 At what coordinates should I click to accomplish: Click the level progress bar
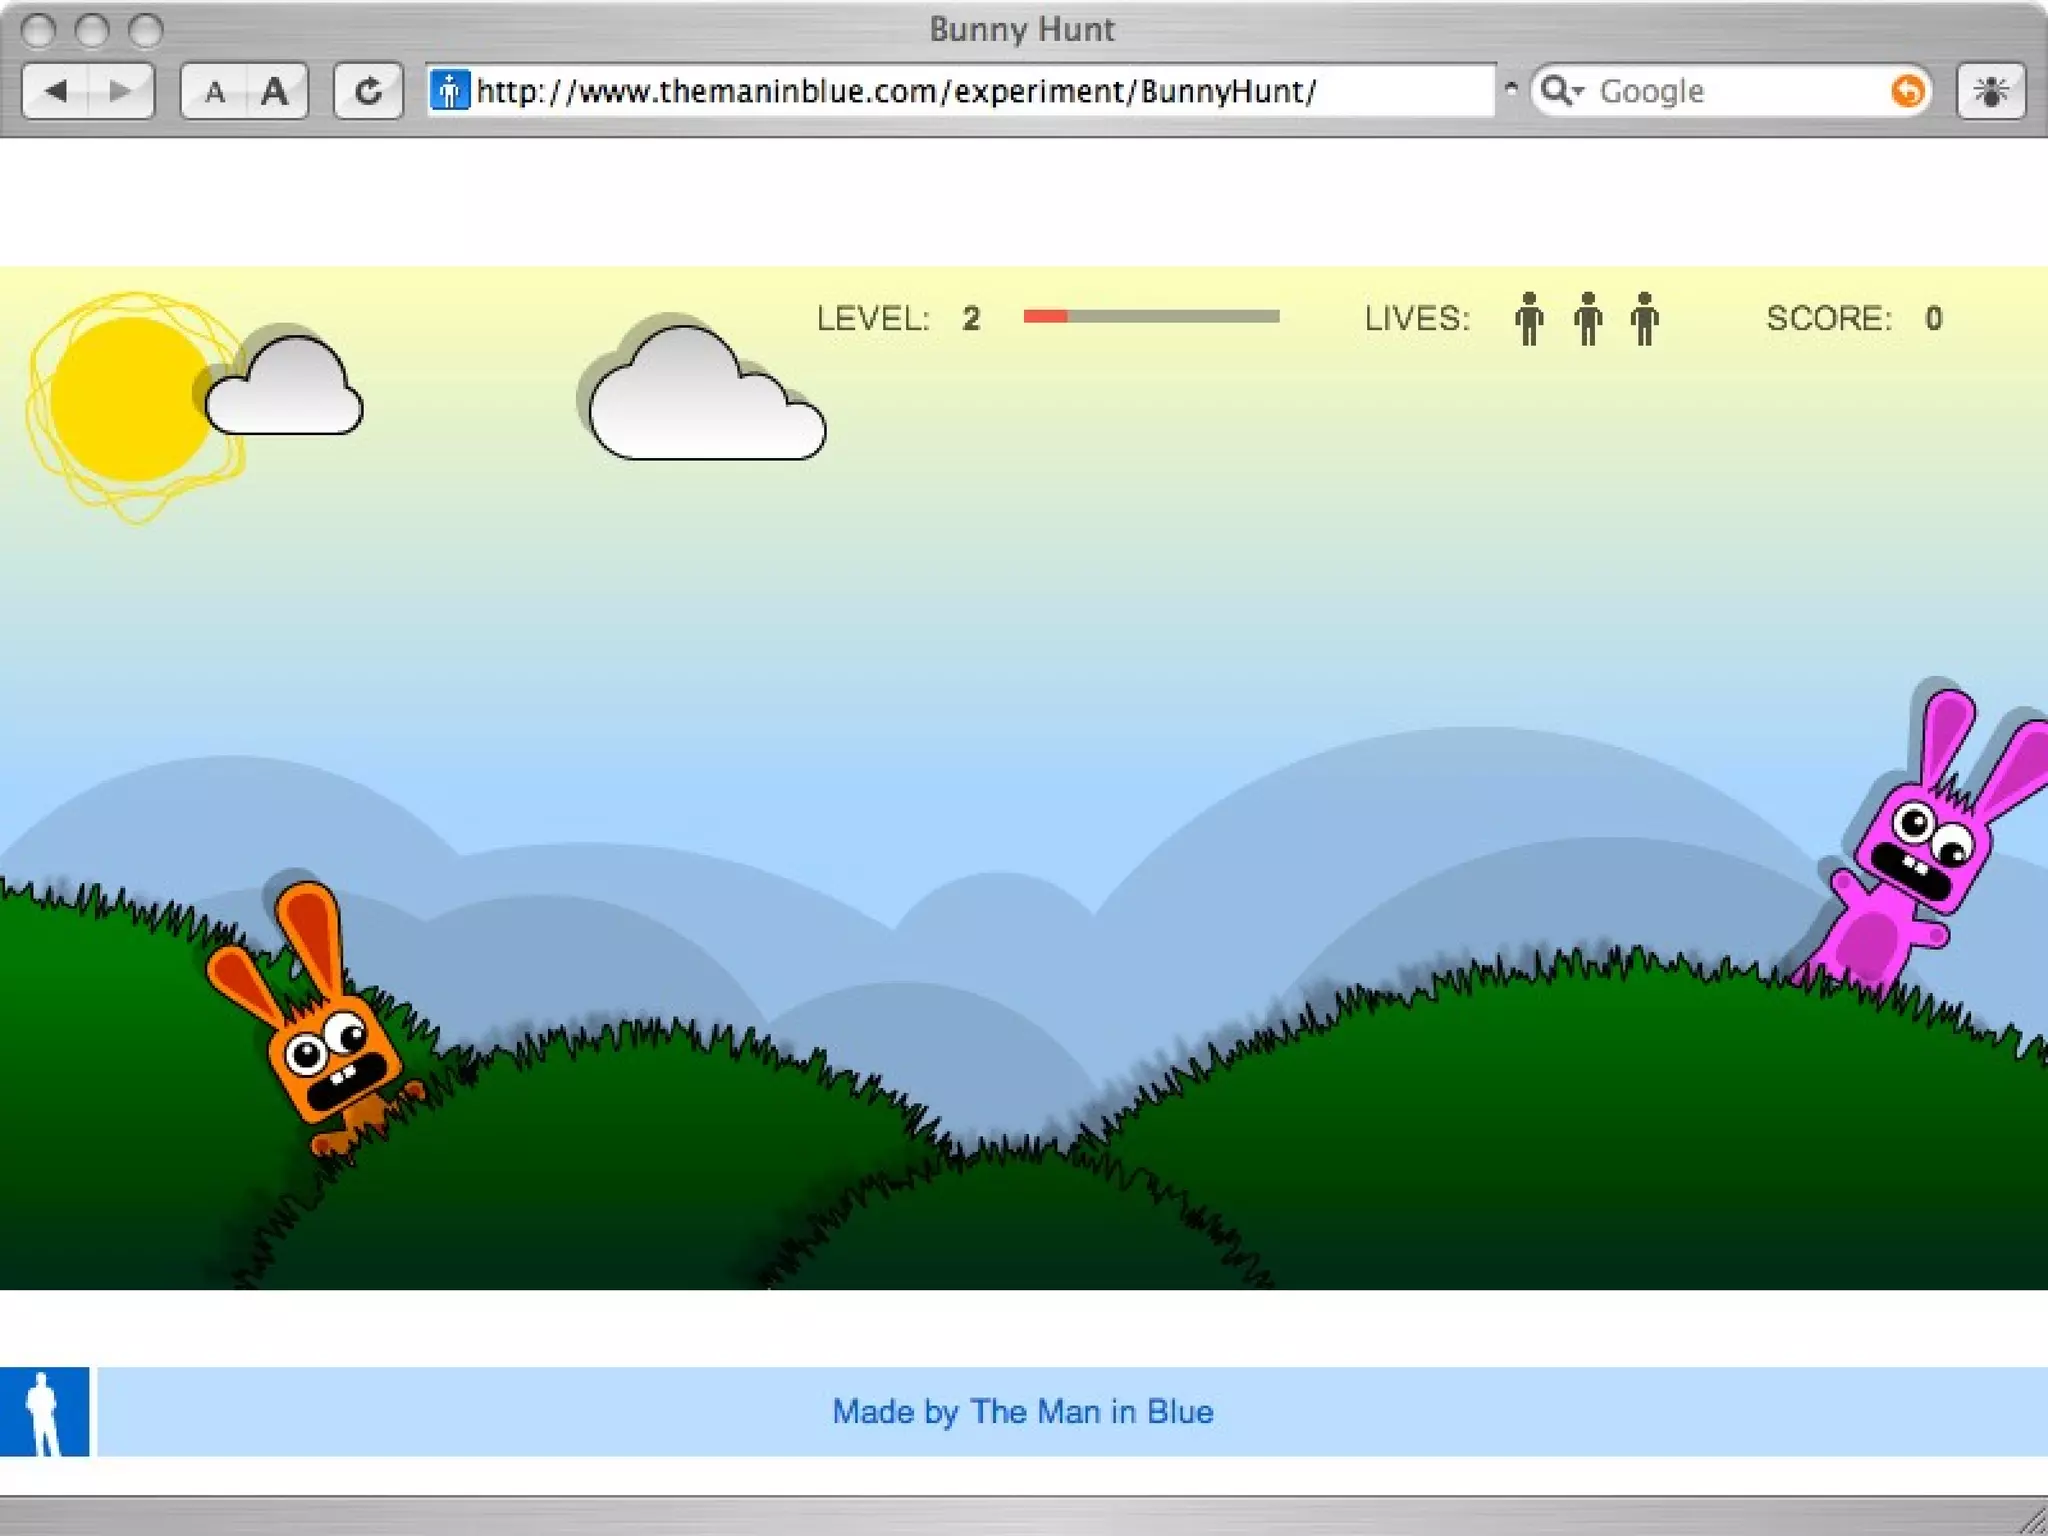(1150, 317)
